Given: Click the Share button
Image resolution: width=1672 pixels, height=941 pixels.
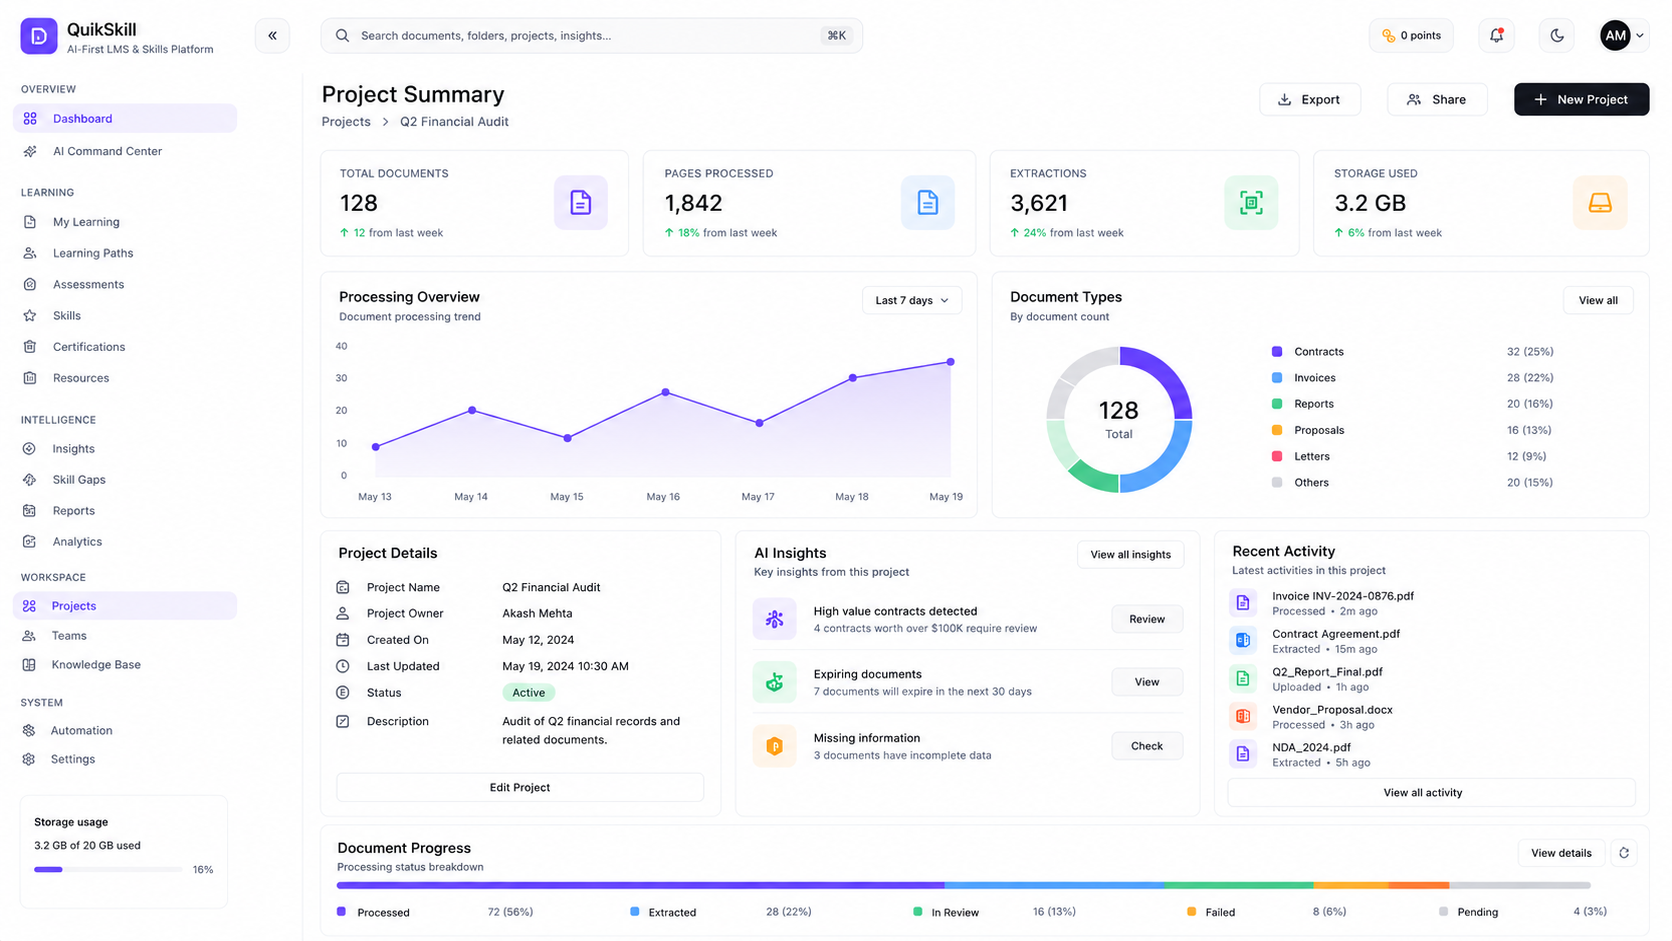Looking at the screenshot, I should pos(1436,99).
